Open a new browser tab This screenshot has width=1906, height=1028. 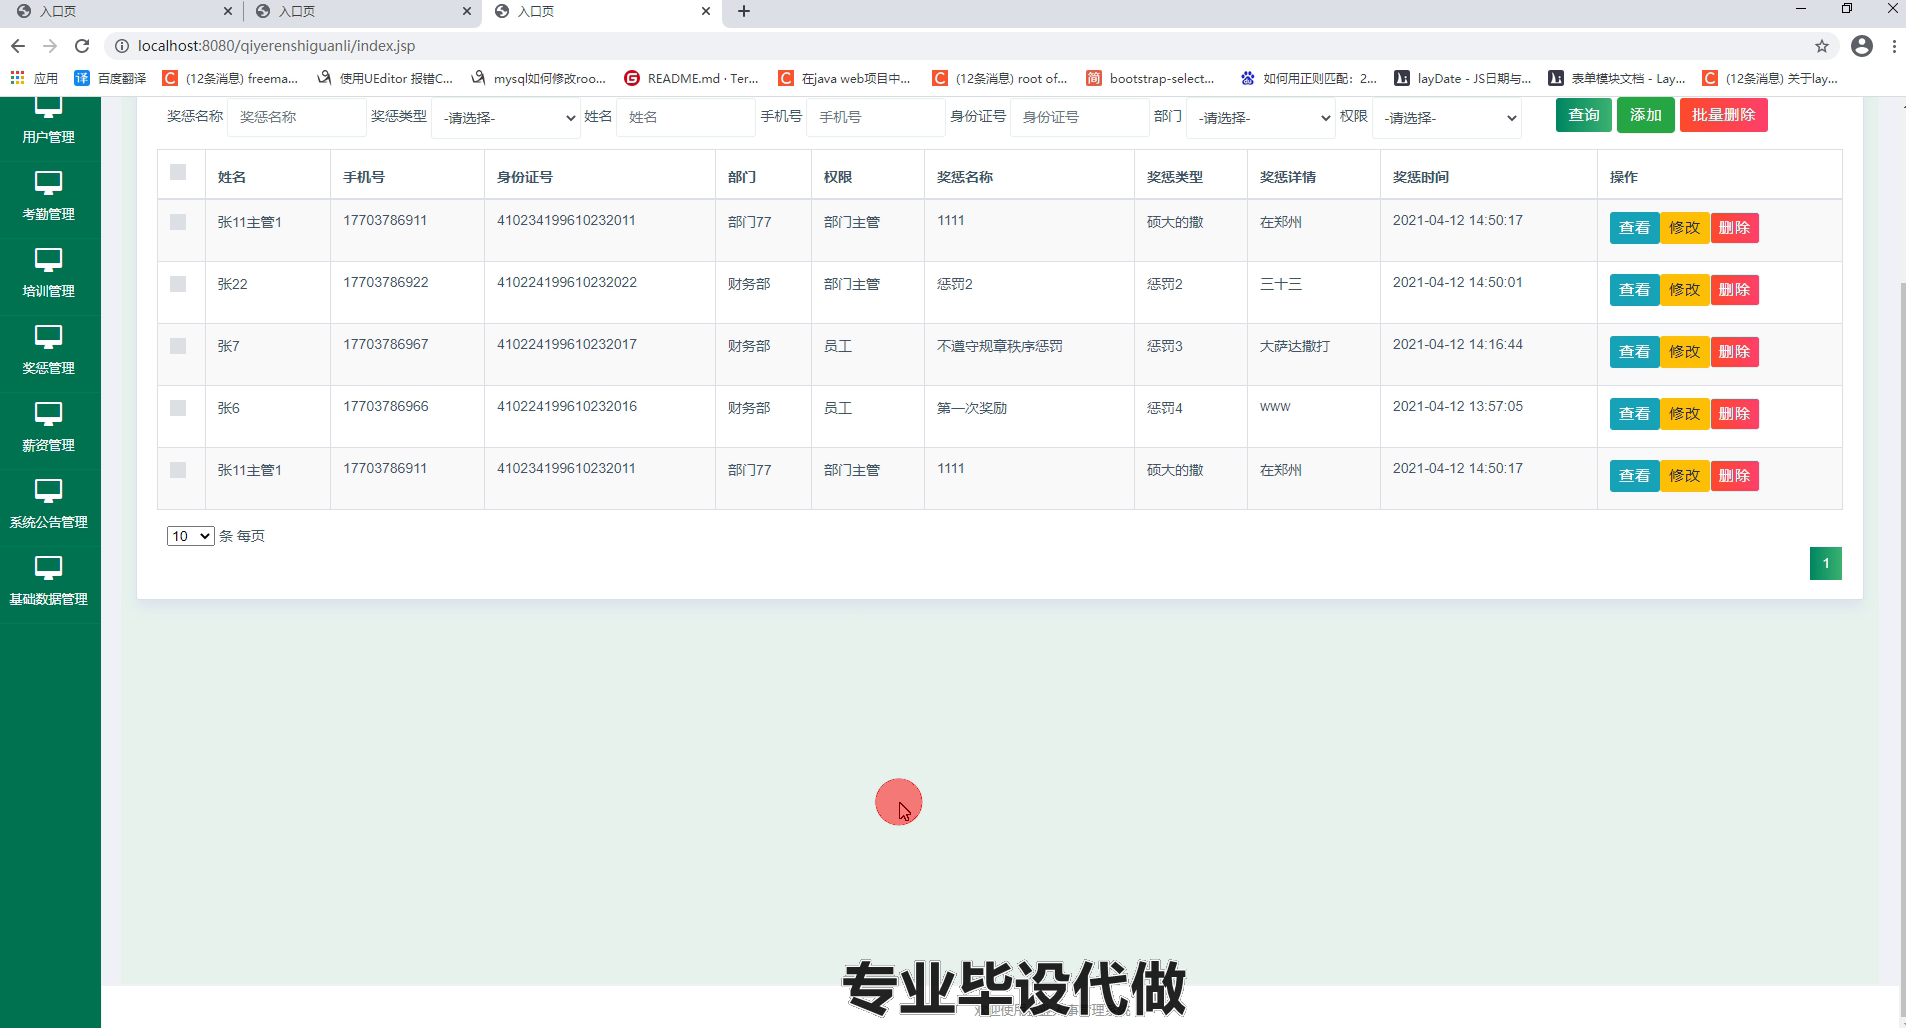[744, 12]
